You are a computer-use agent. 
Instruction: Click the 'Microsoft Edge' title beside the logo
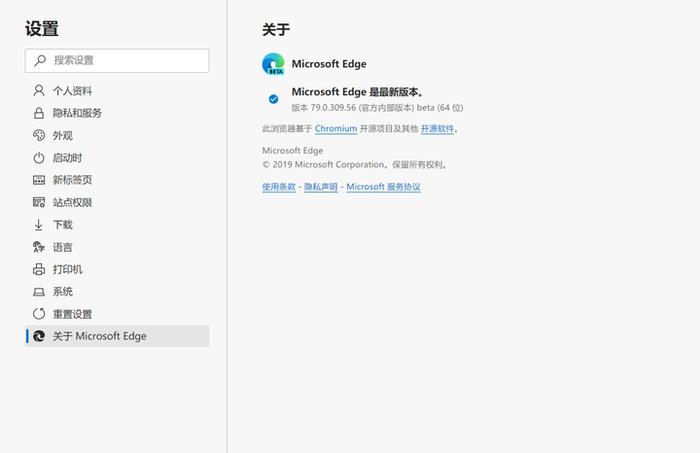point(329,64)
